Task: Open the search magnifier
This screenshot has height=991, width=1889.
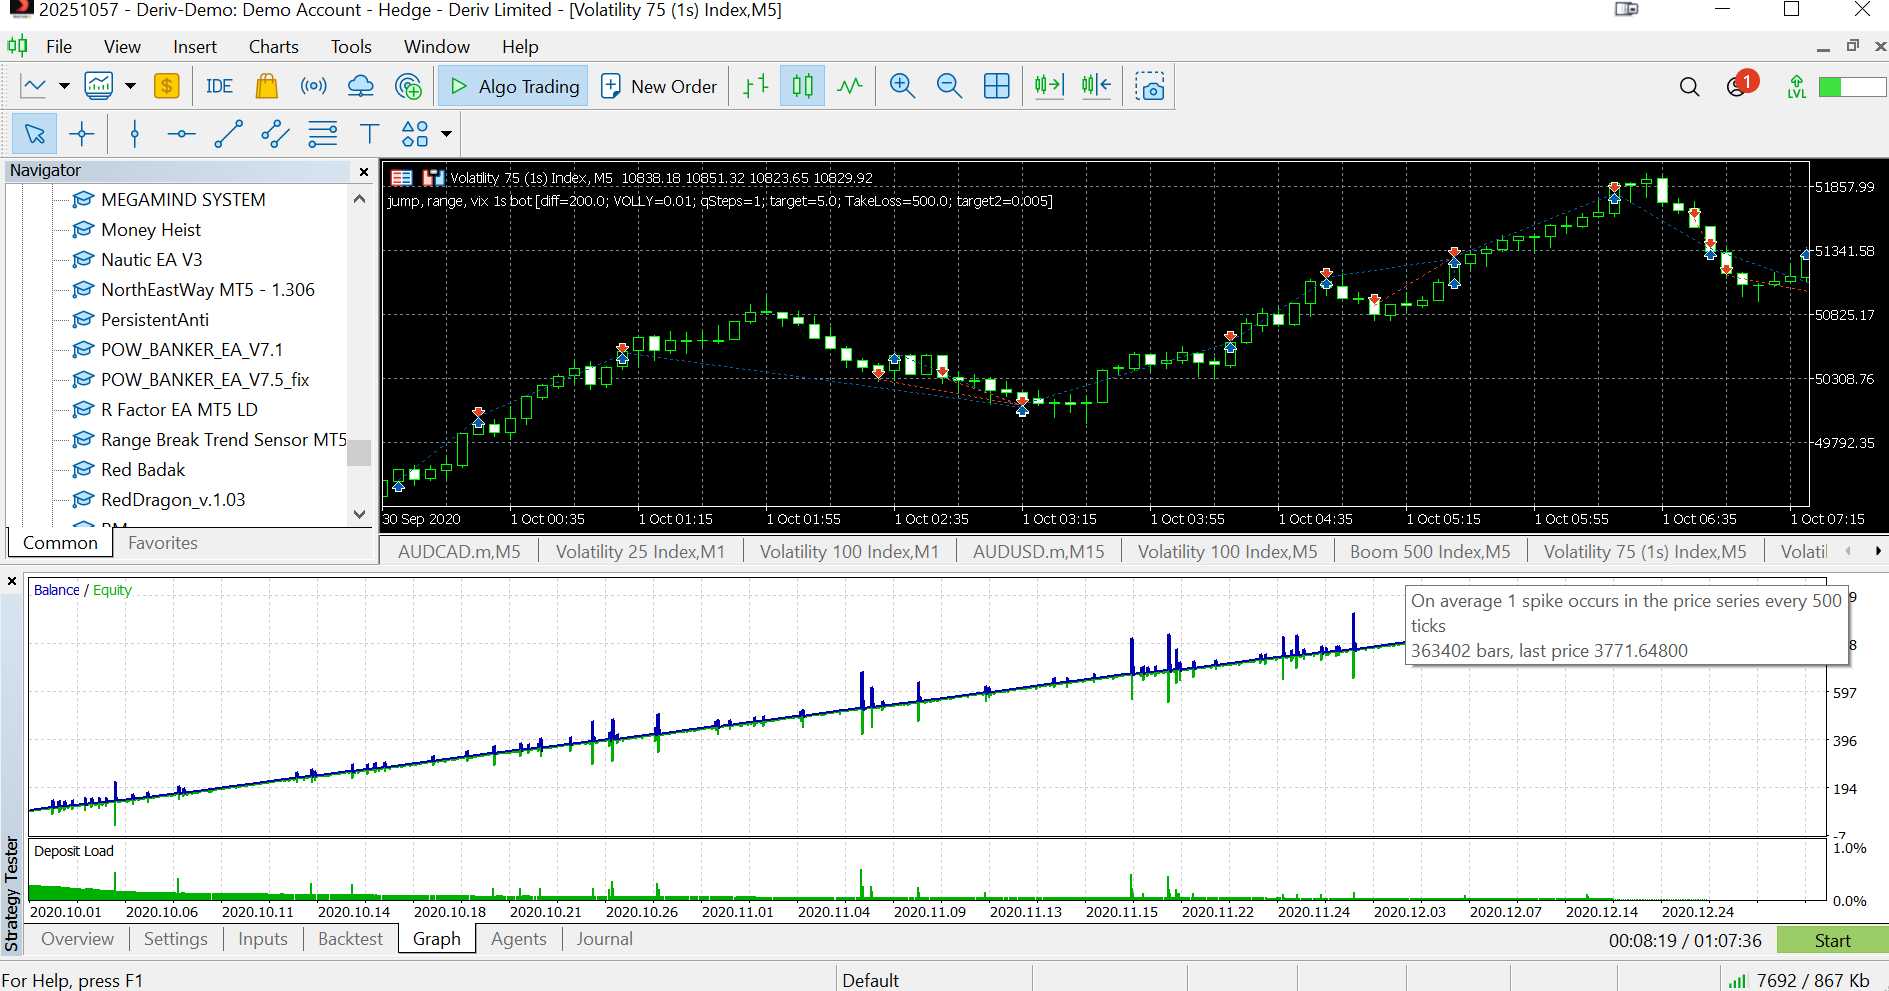Action: 1689,87
